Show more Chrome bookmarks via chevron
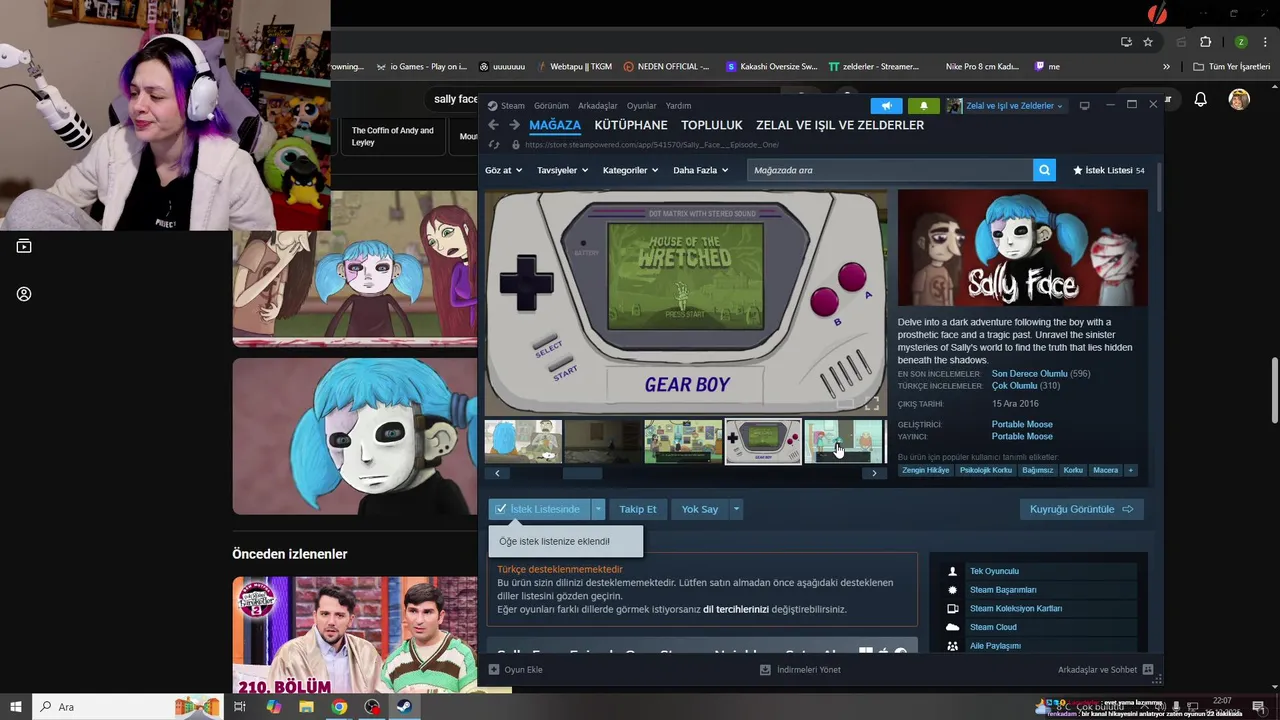 1166,66
